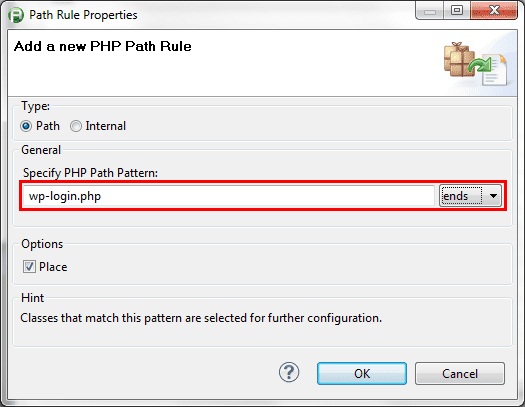Click the Path Rule Properties title text
Viewport: 525px width, 407px height.
coord(83,15)
